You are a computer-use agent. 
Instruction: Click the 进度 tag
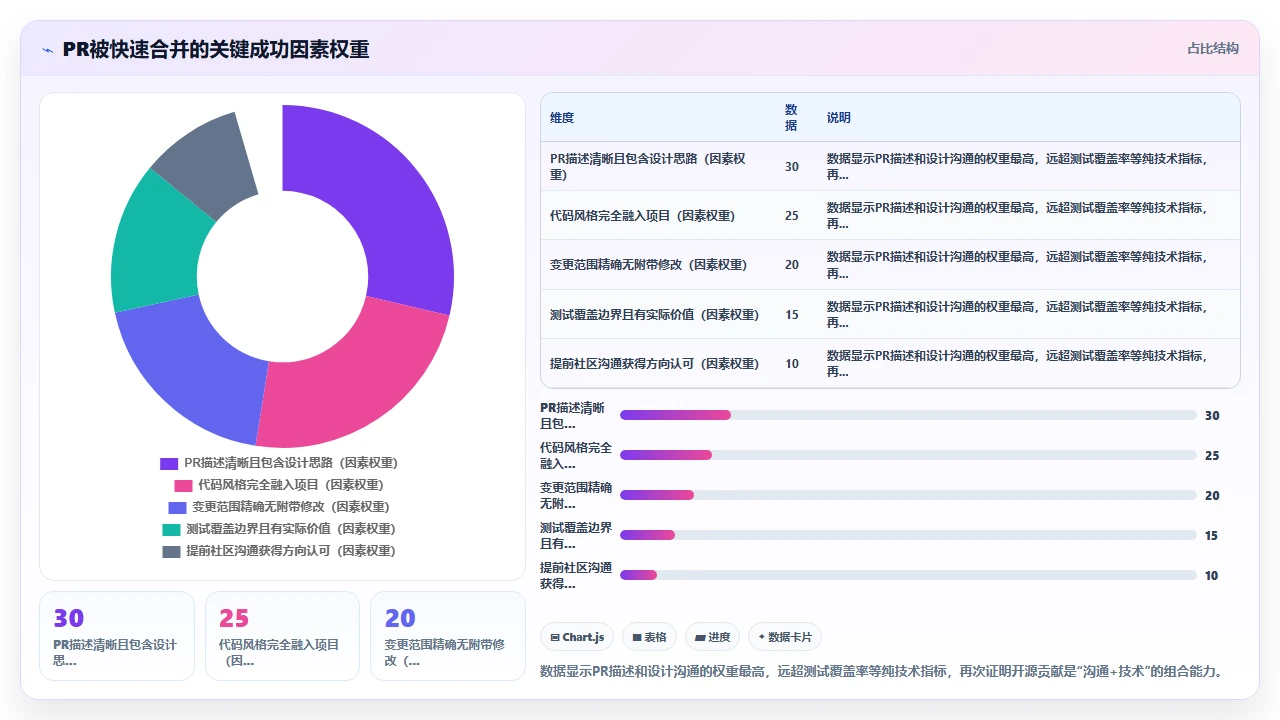click(x=712, y=637)
